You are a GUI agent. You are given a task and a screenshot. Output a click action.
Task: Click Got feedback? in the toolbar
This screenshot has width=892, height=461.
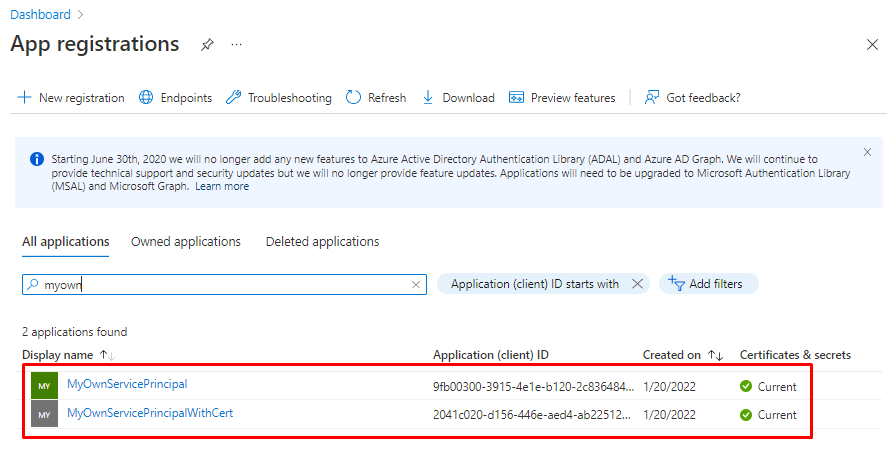pos(692,98)
